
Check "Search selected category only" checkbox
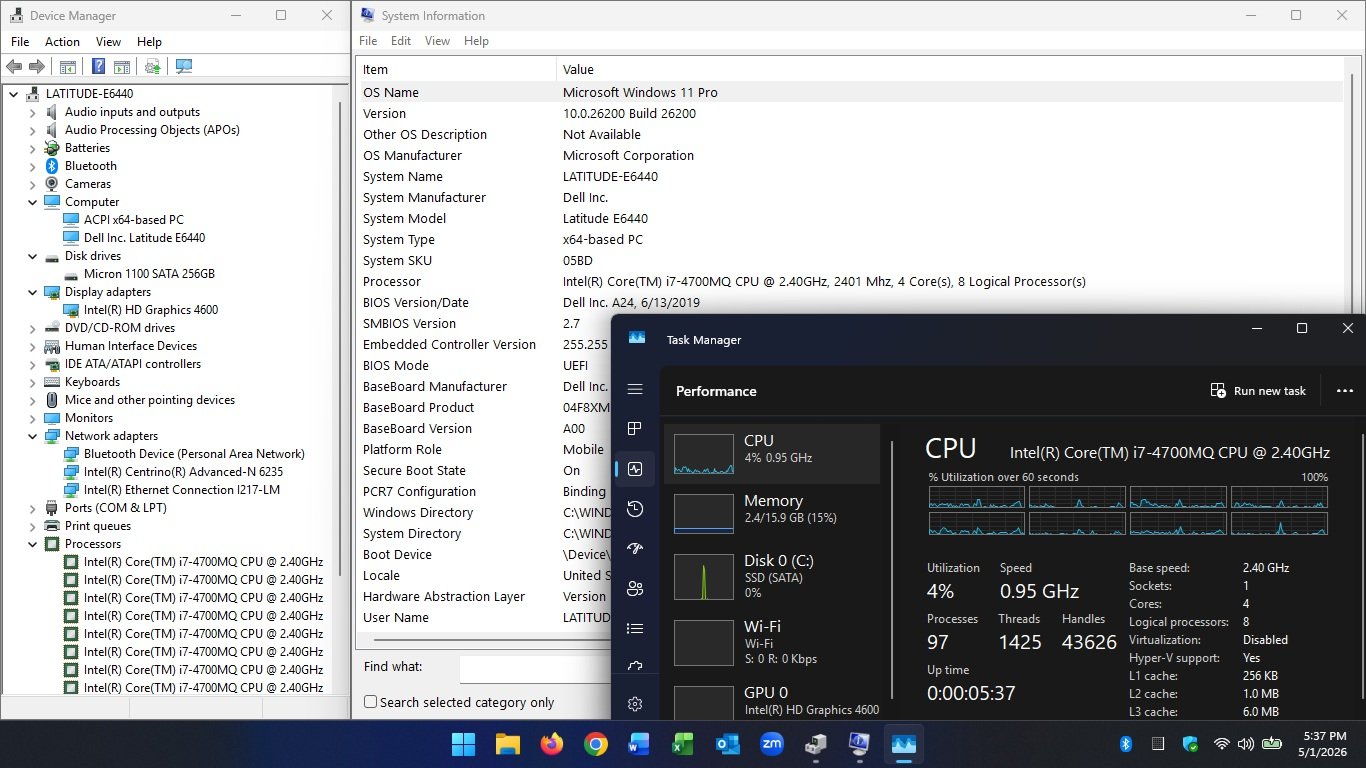(370, 702)
